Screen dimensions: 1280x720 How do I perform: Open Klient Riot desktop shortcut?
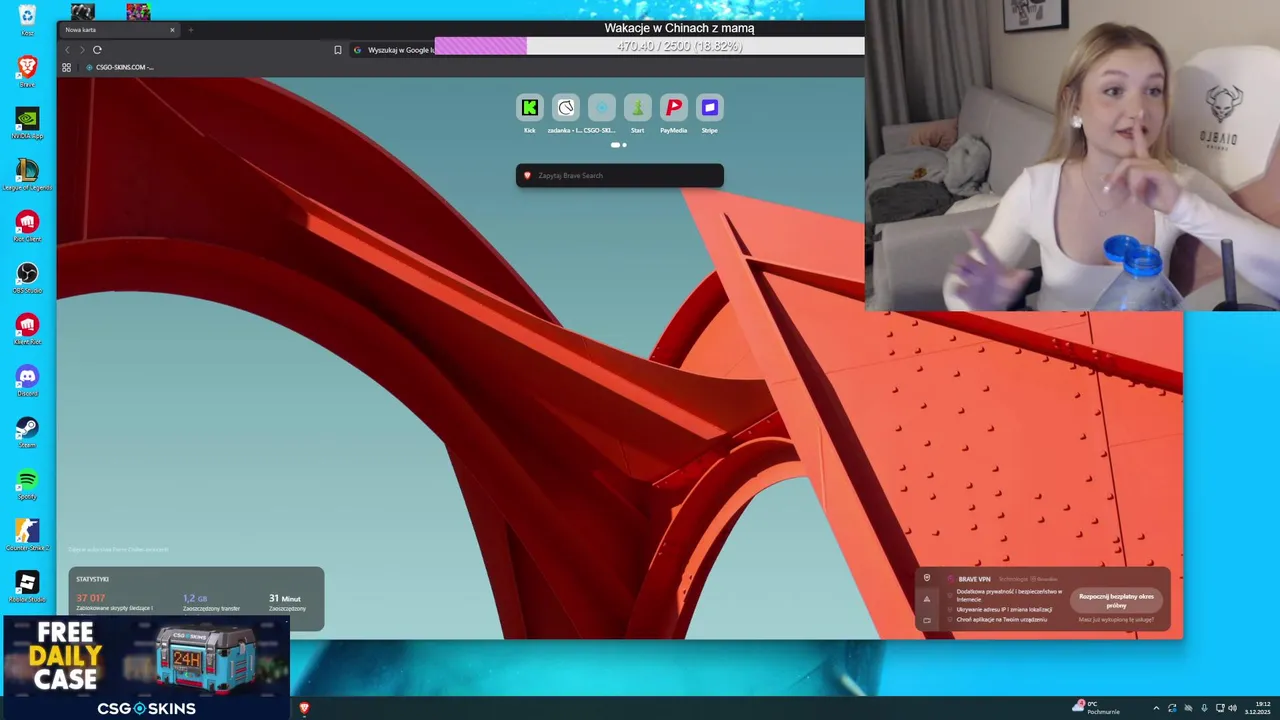(x=27, y=329)
